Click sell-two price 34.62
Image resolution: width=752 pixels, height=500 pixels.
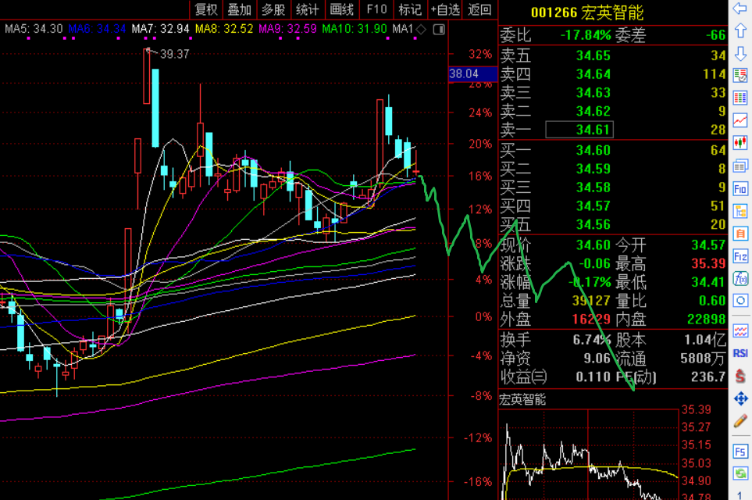click(593, 111)
